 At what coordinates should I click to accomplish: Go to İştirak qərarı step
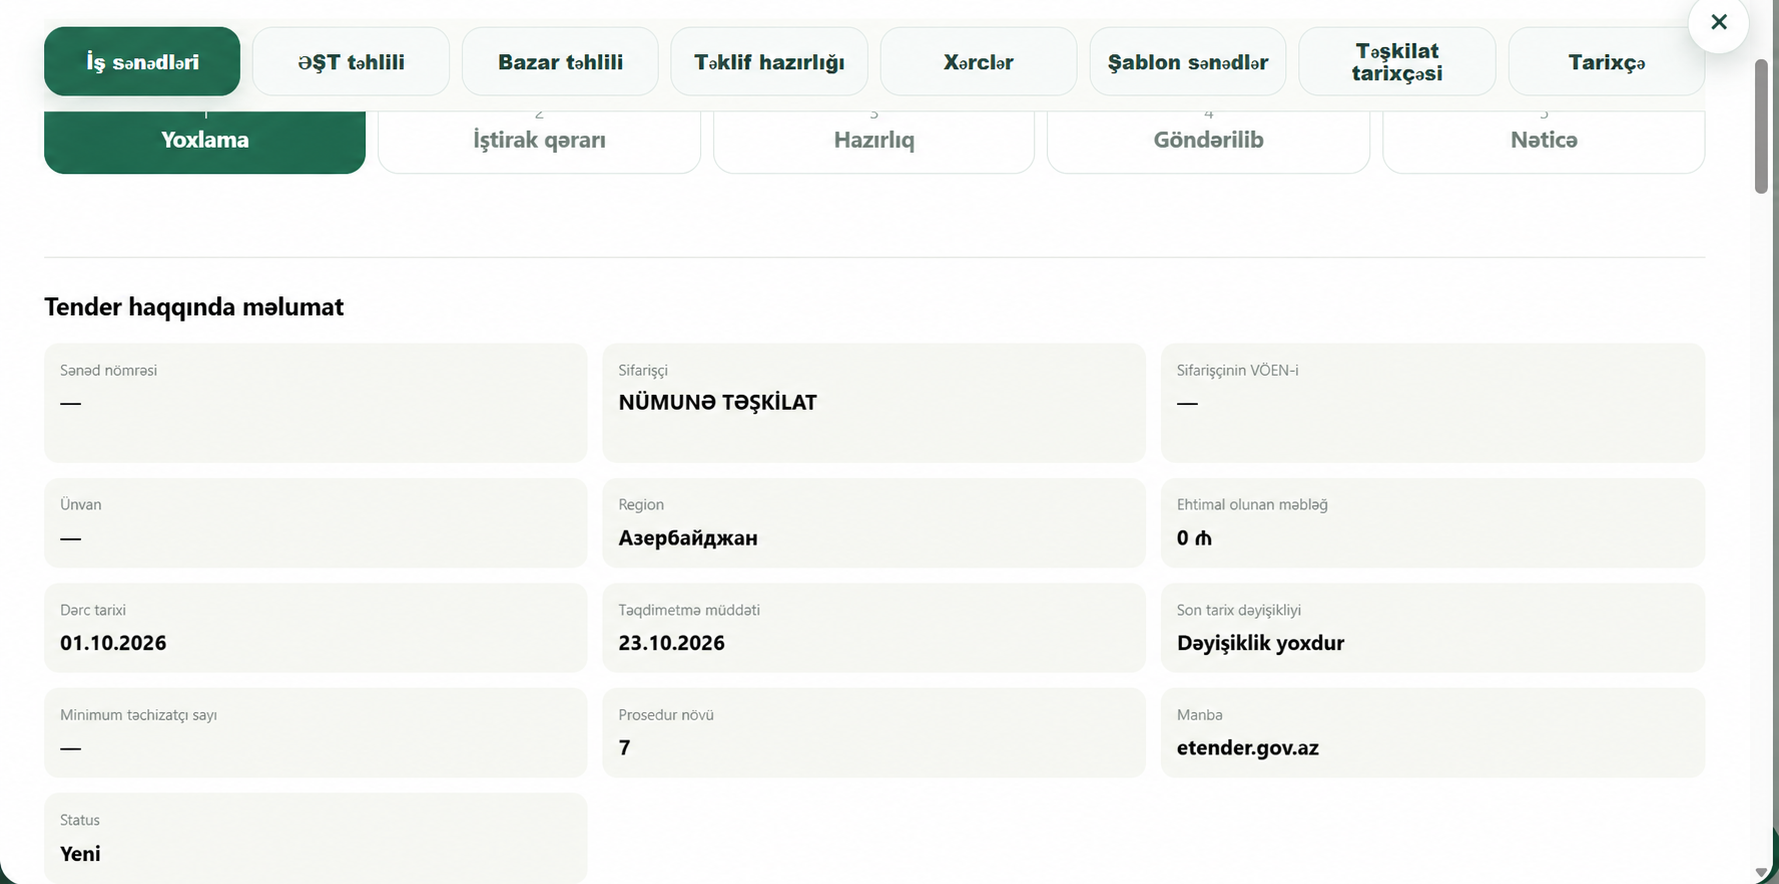pos(539,140)
